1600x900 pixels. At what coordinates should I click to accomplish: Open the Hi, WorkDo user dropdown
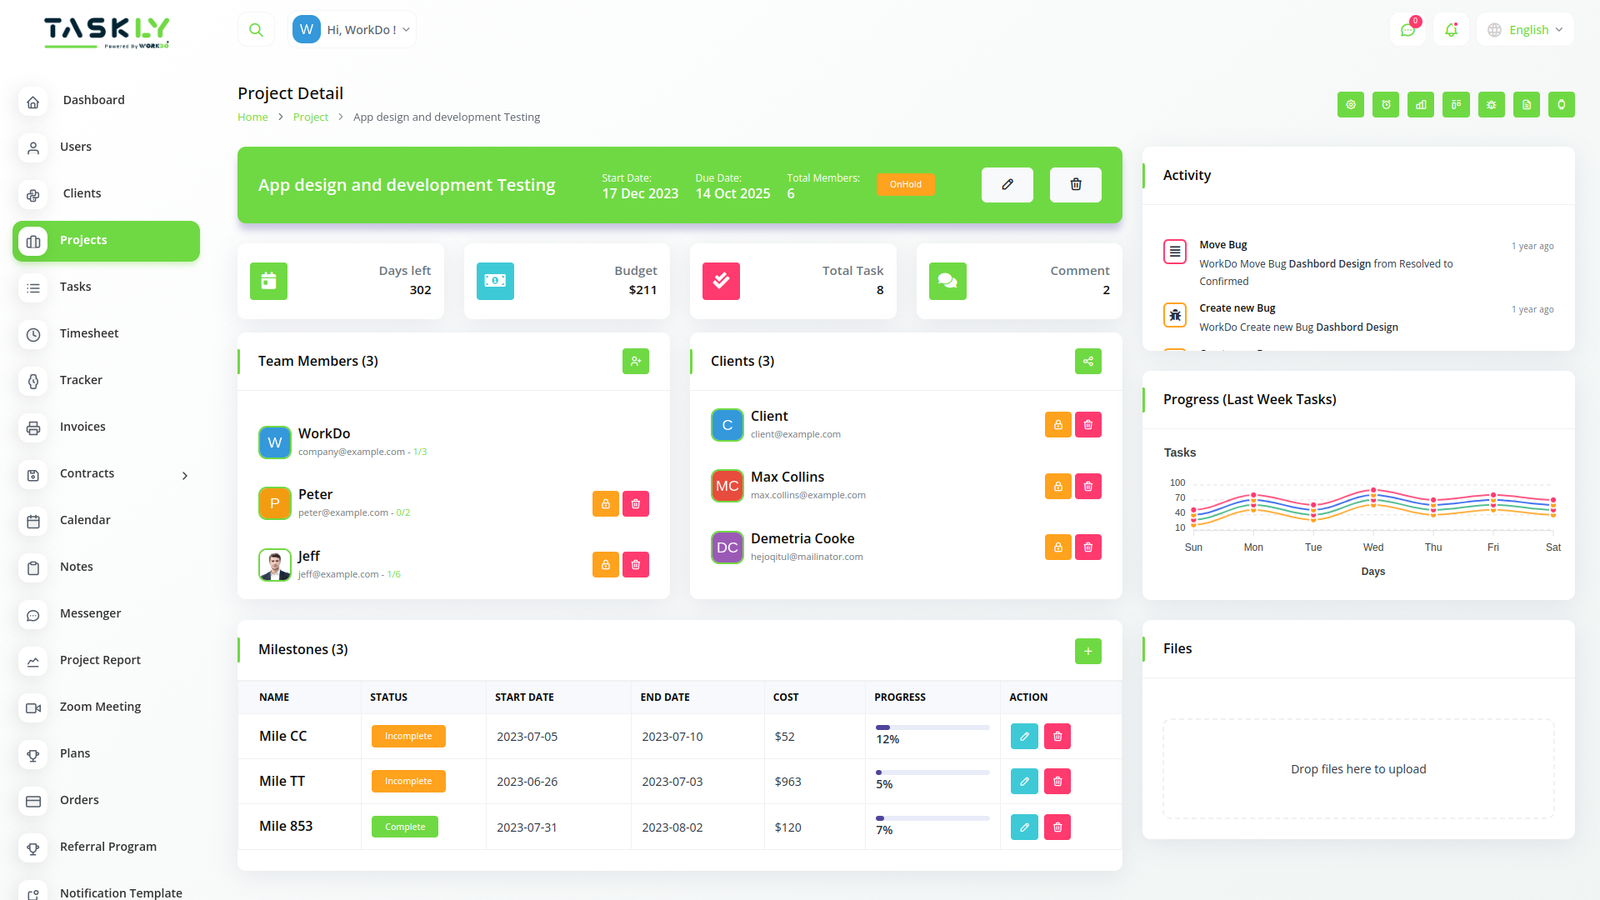click(x=353, y=30)
